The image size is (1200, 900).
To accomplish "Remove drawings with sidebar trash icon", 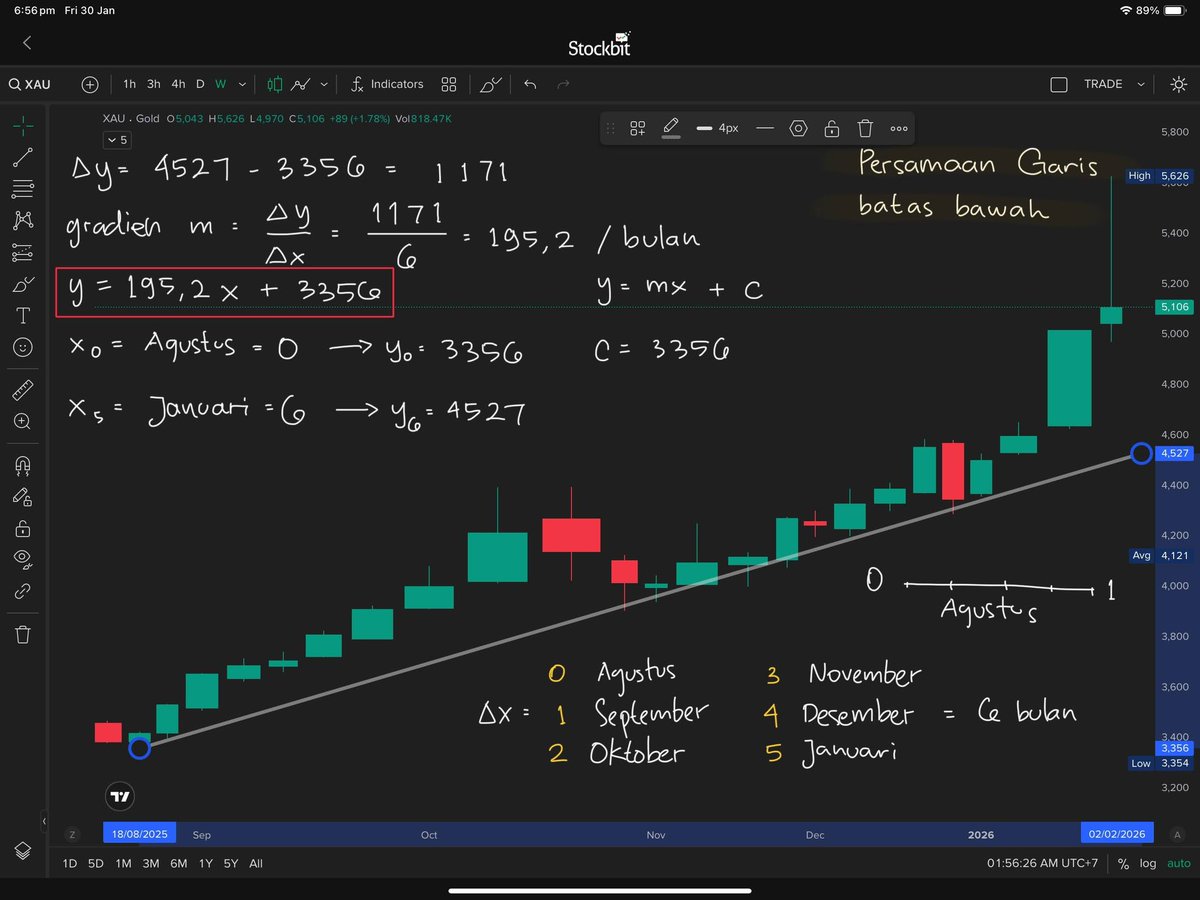I will [x=23, y=634].
